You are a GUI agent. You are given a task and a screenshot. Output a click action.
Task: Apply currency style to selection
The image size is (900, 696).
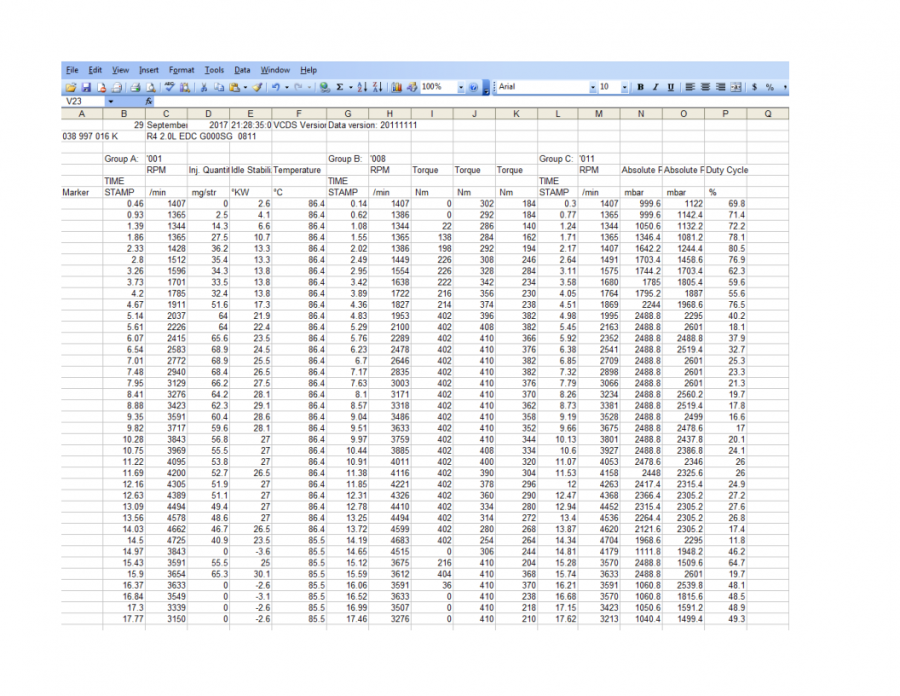[x=753, y=88]
